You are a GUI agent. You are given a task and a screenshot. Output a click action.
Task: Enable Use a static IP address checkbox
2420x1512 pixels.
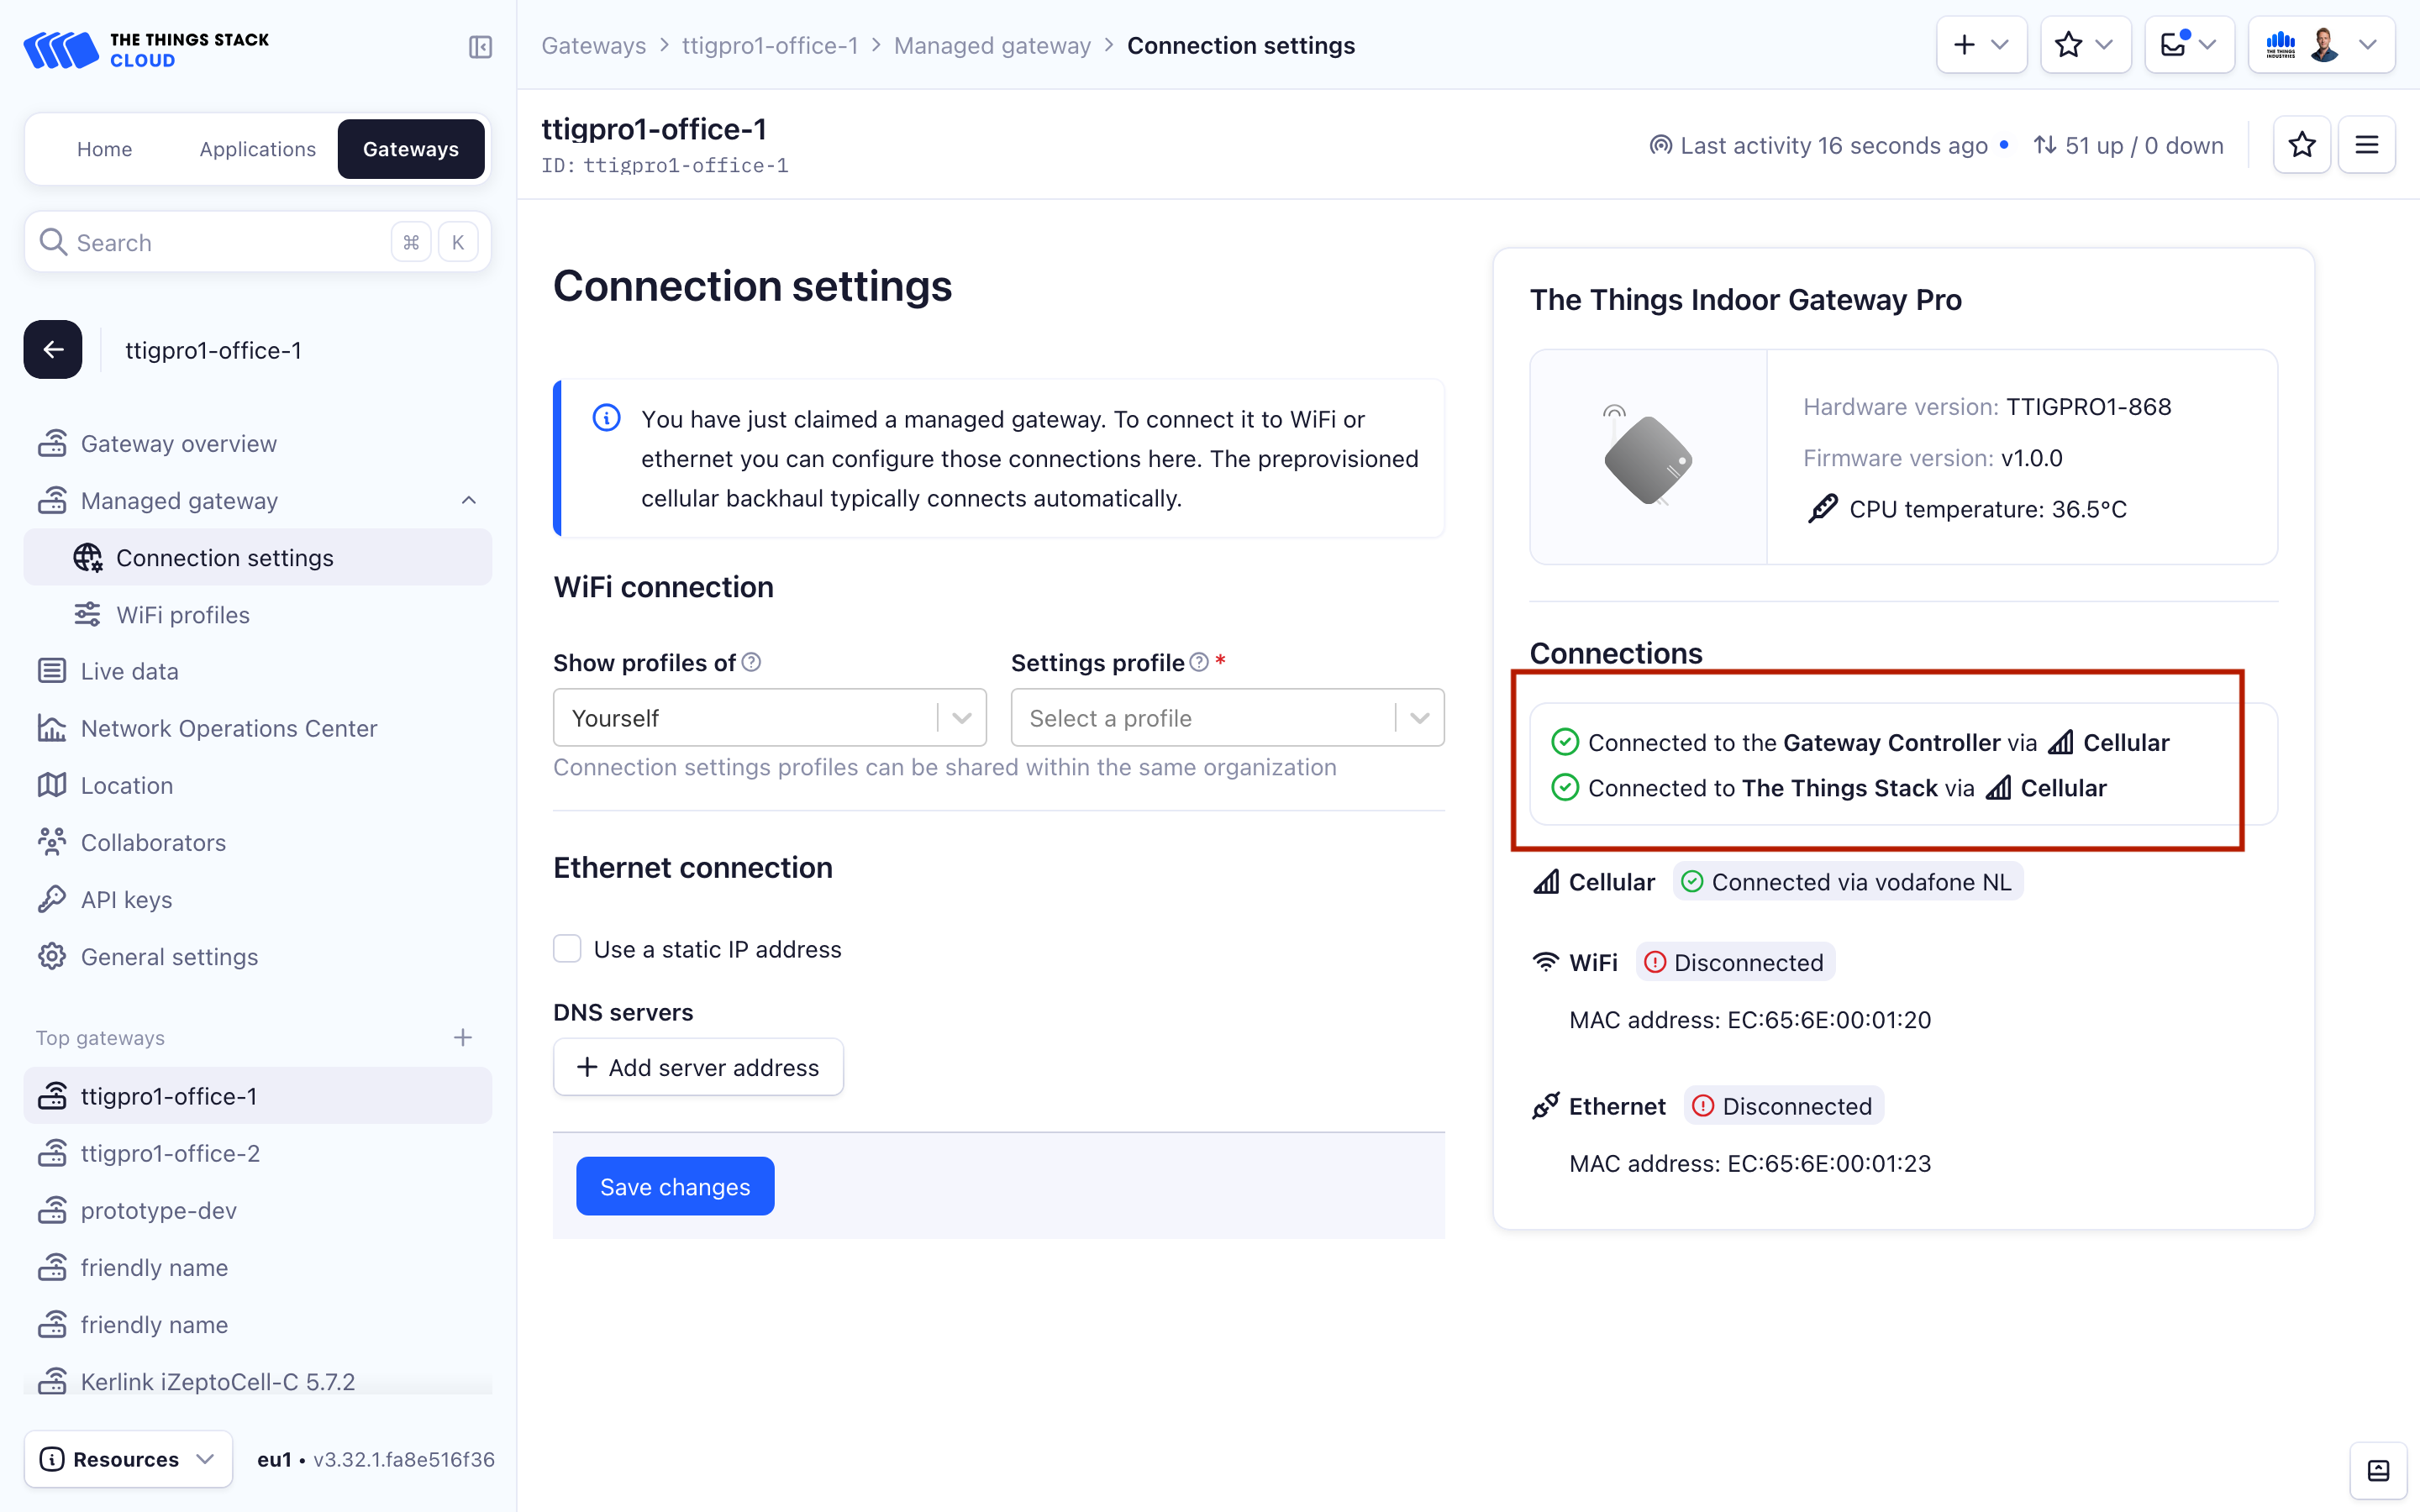point(567,949)
